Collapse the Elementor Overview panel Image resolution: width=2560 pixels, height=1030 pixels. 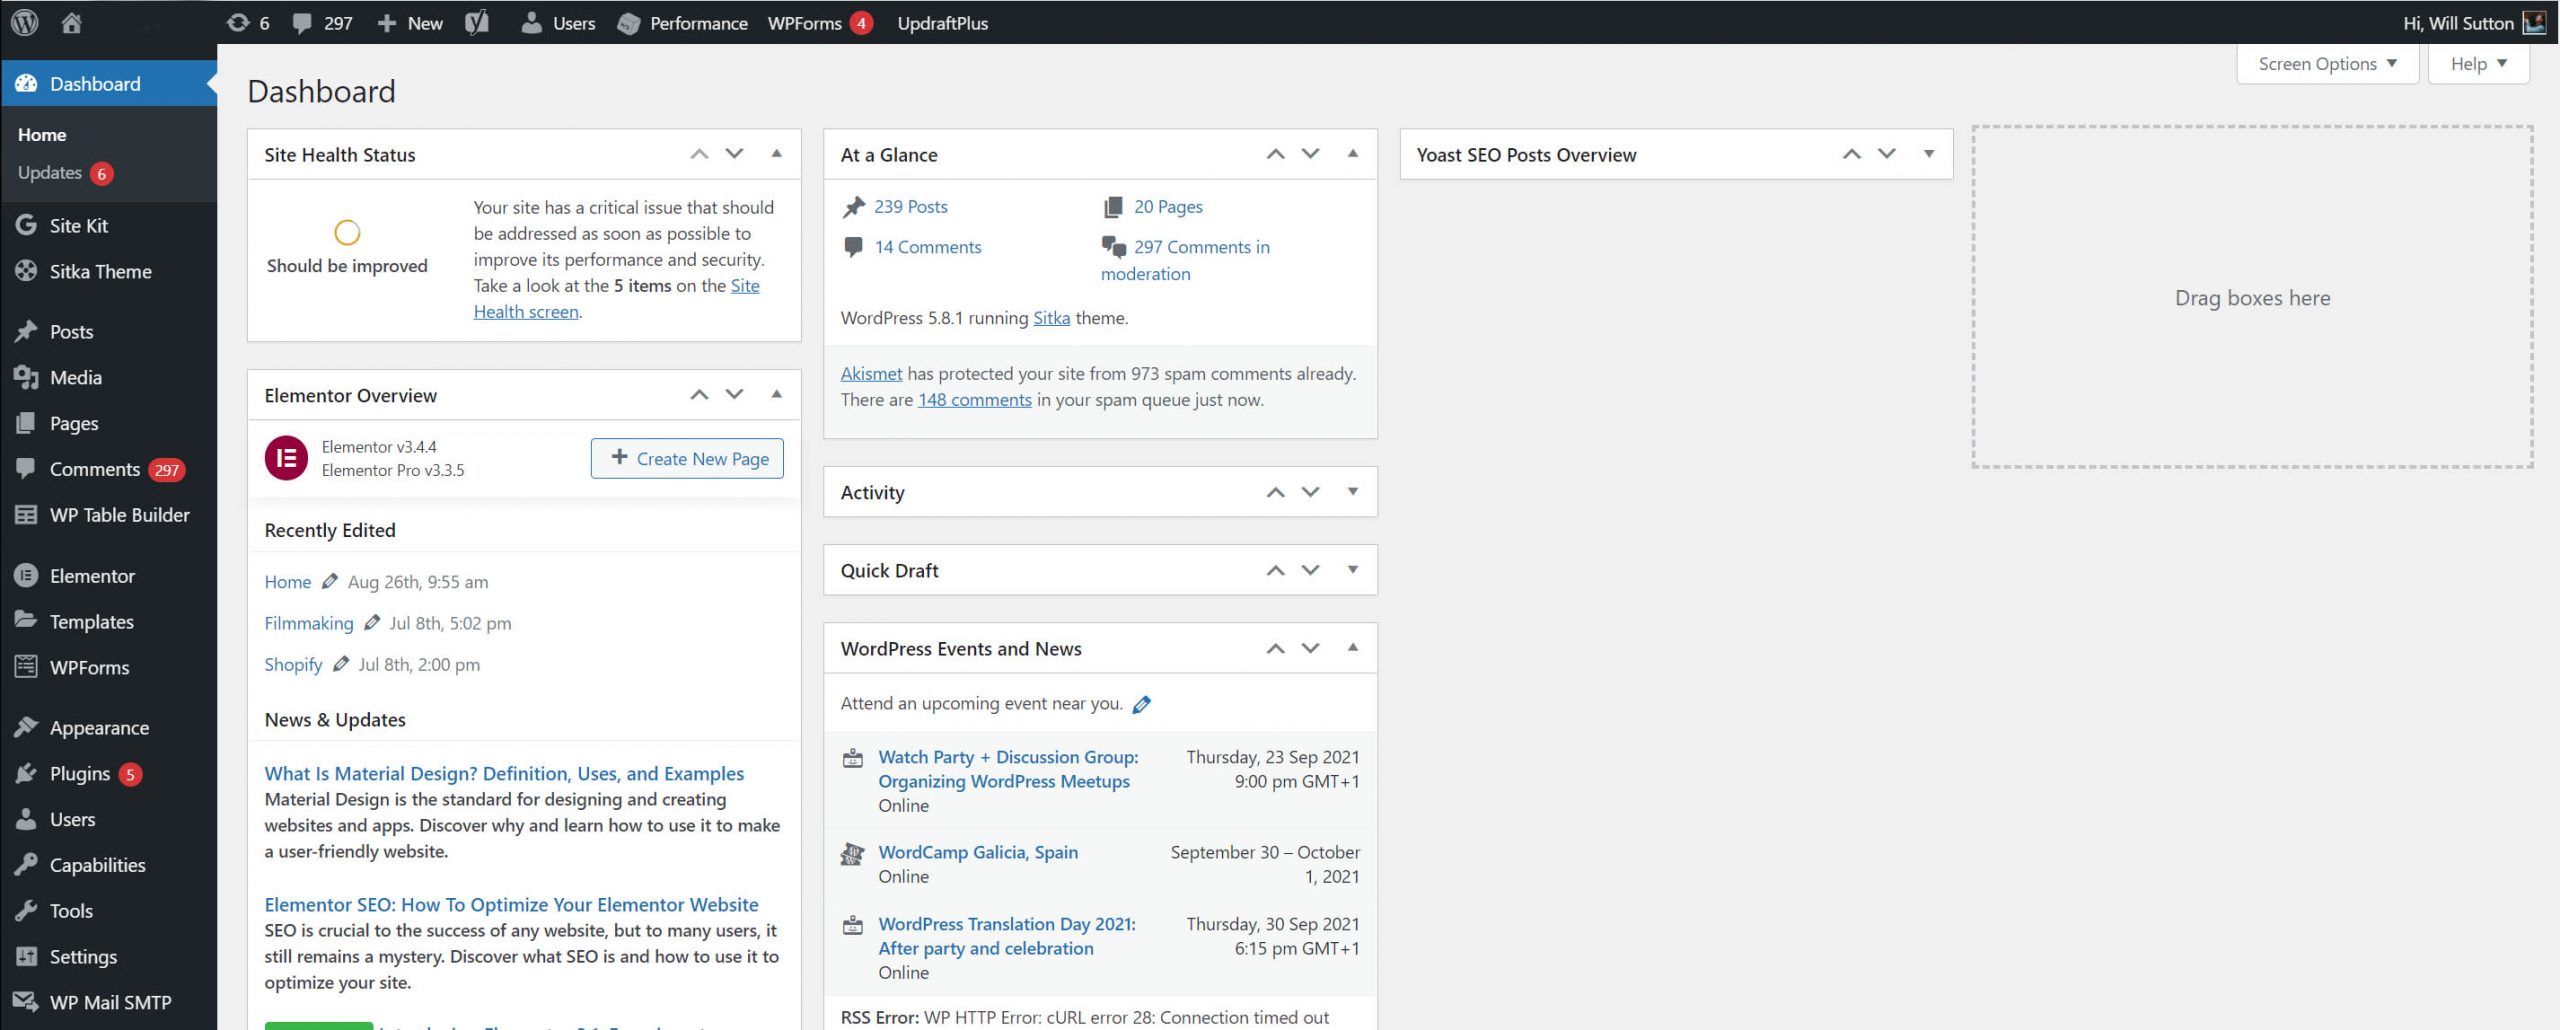pos(776,394)
